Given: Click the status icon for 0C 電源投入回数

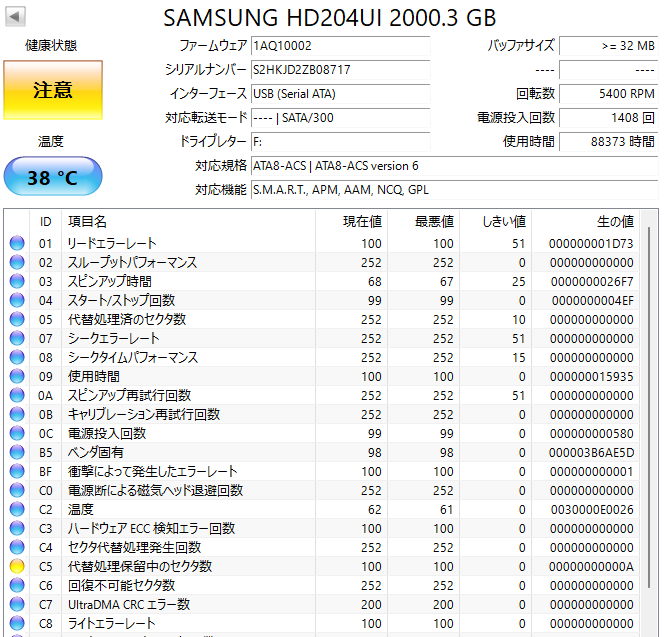Looking at the screenshot, I should pyautogui.click(x=17, y=433).
